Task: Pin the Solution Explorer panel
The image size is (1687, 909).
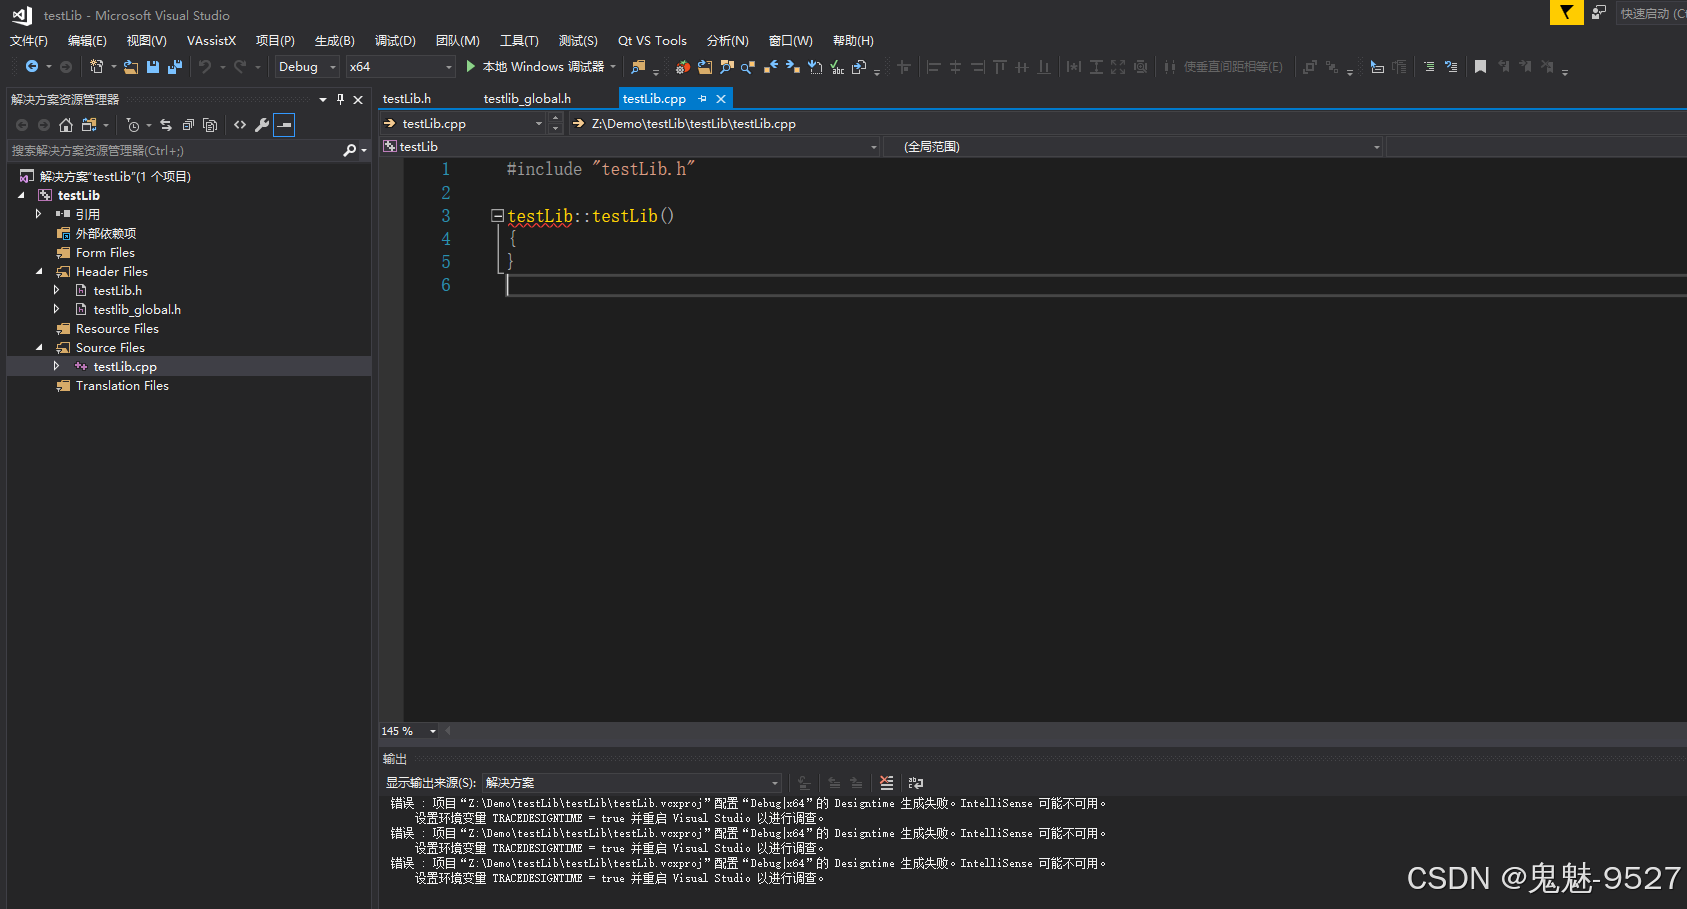Action: pos(340,99)
